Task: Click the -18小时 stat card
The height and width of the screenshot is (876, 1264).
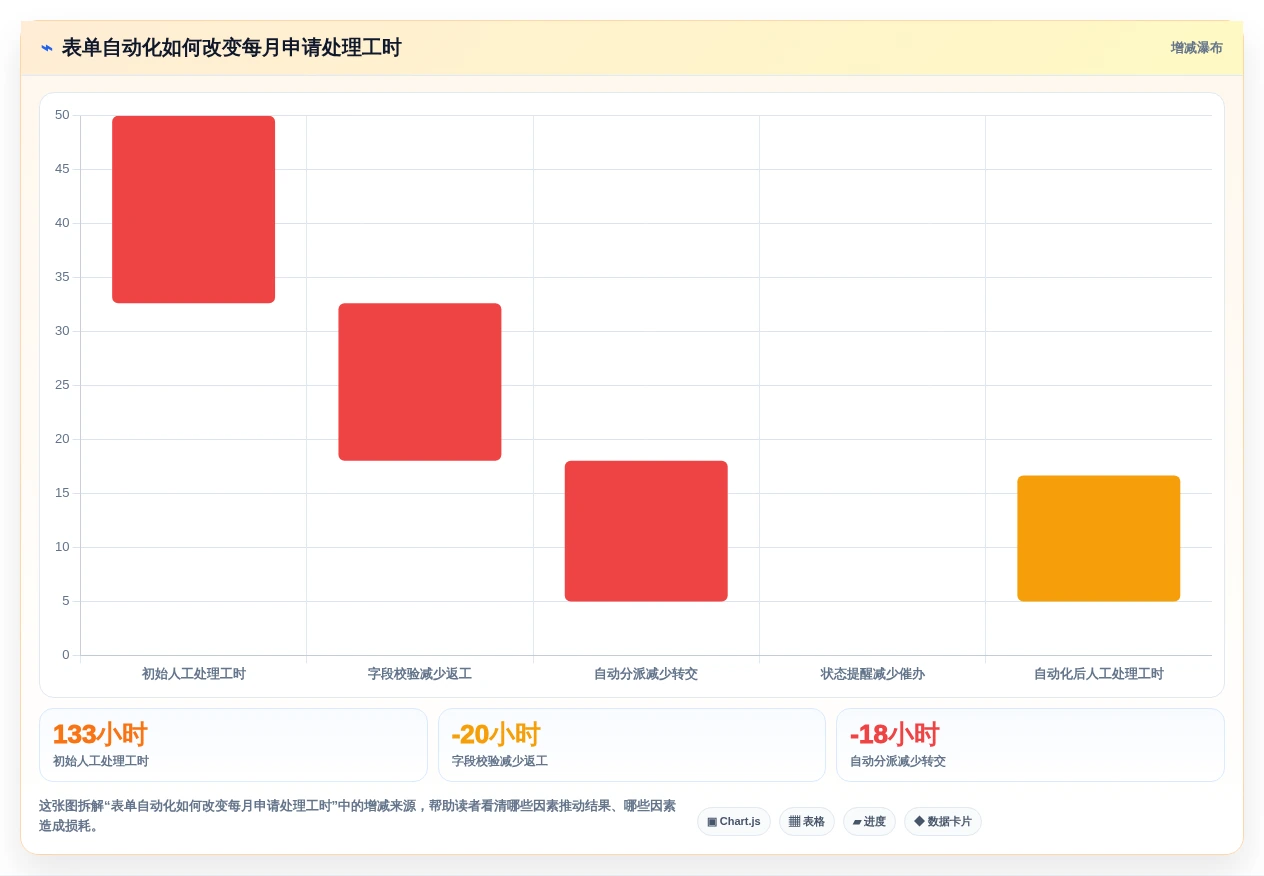Action: pos(1030,745)
